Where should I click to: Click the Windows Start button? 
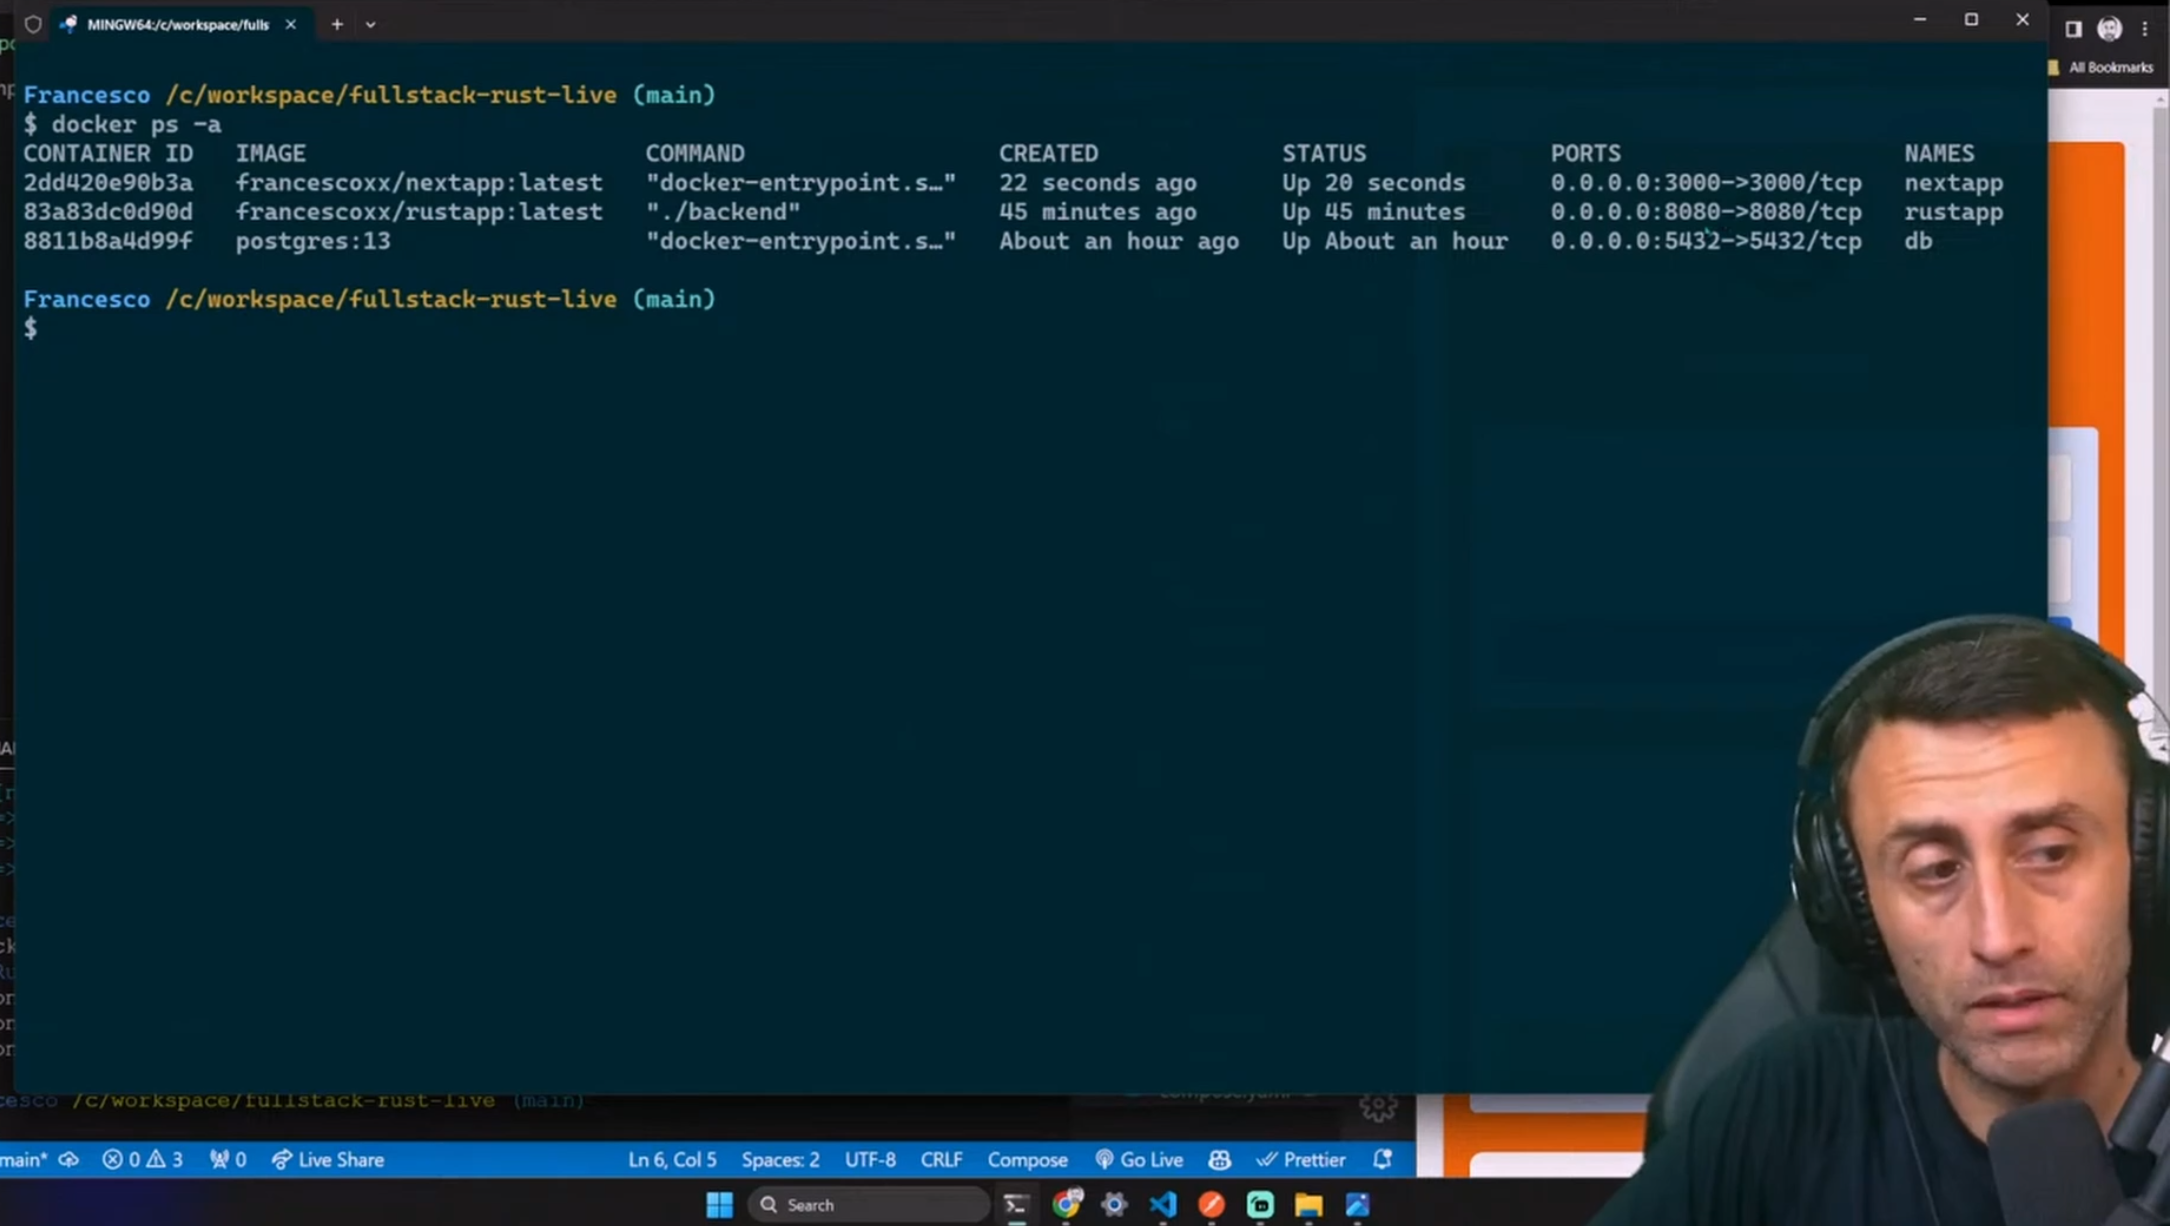pos(719,1204)
